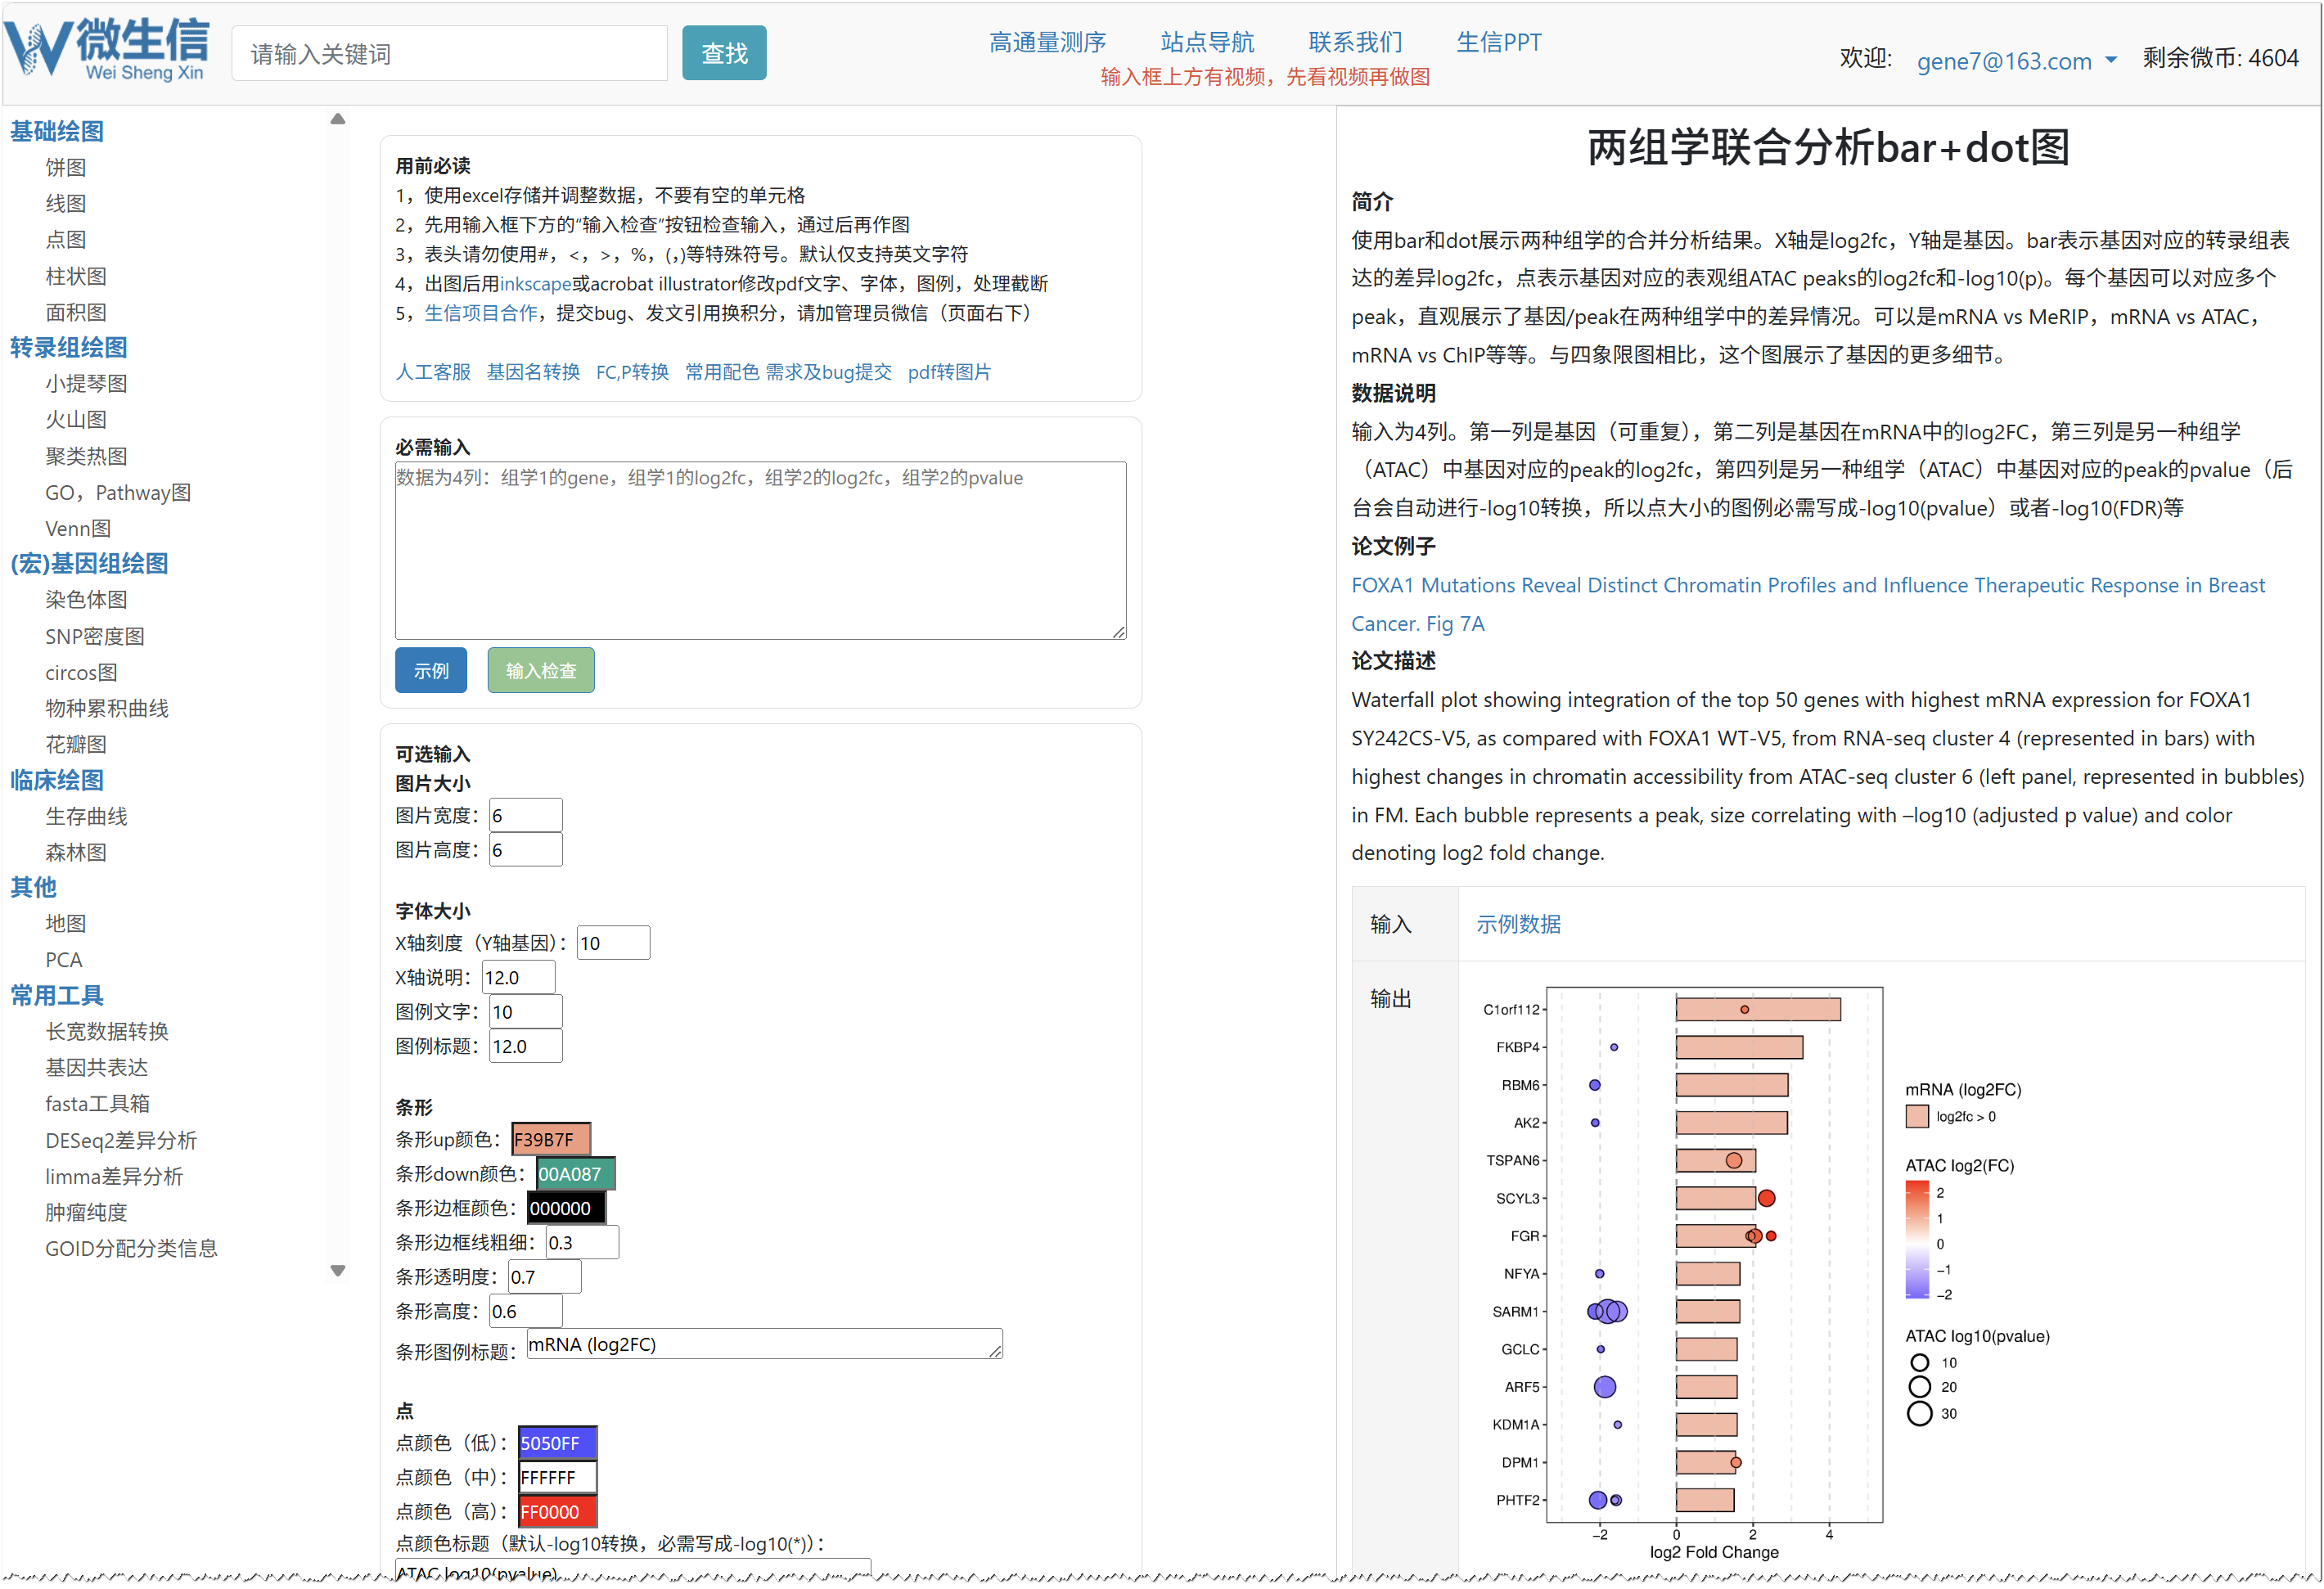Click into the 必需输入 data textarea

click(x=759, y=550)
